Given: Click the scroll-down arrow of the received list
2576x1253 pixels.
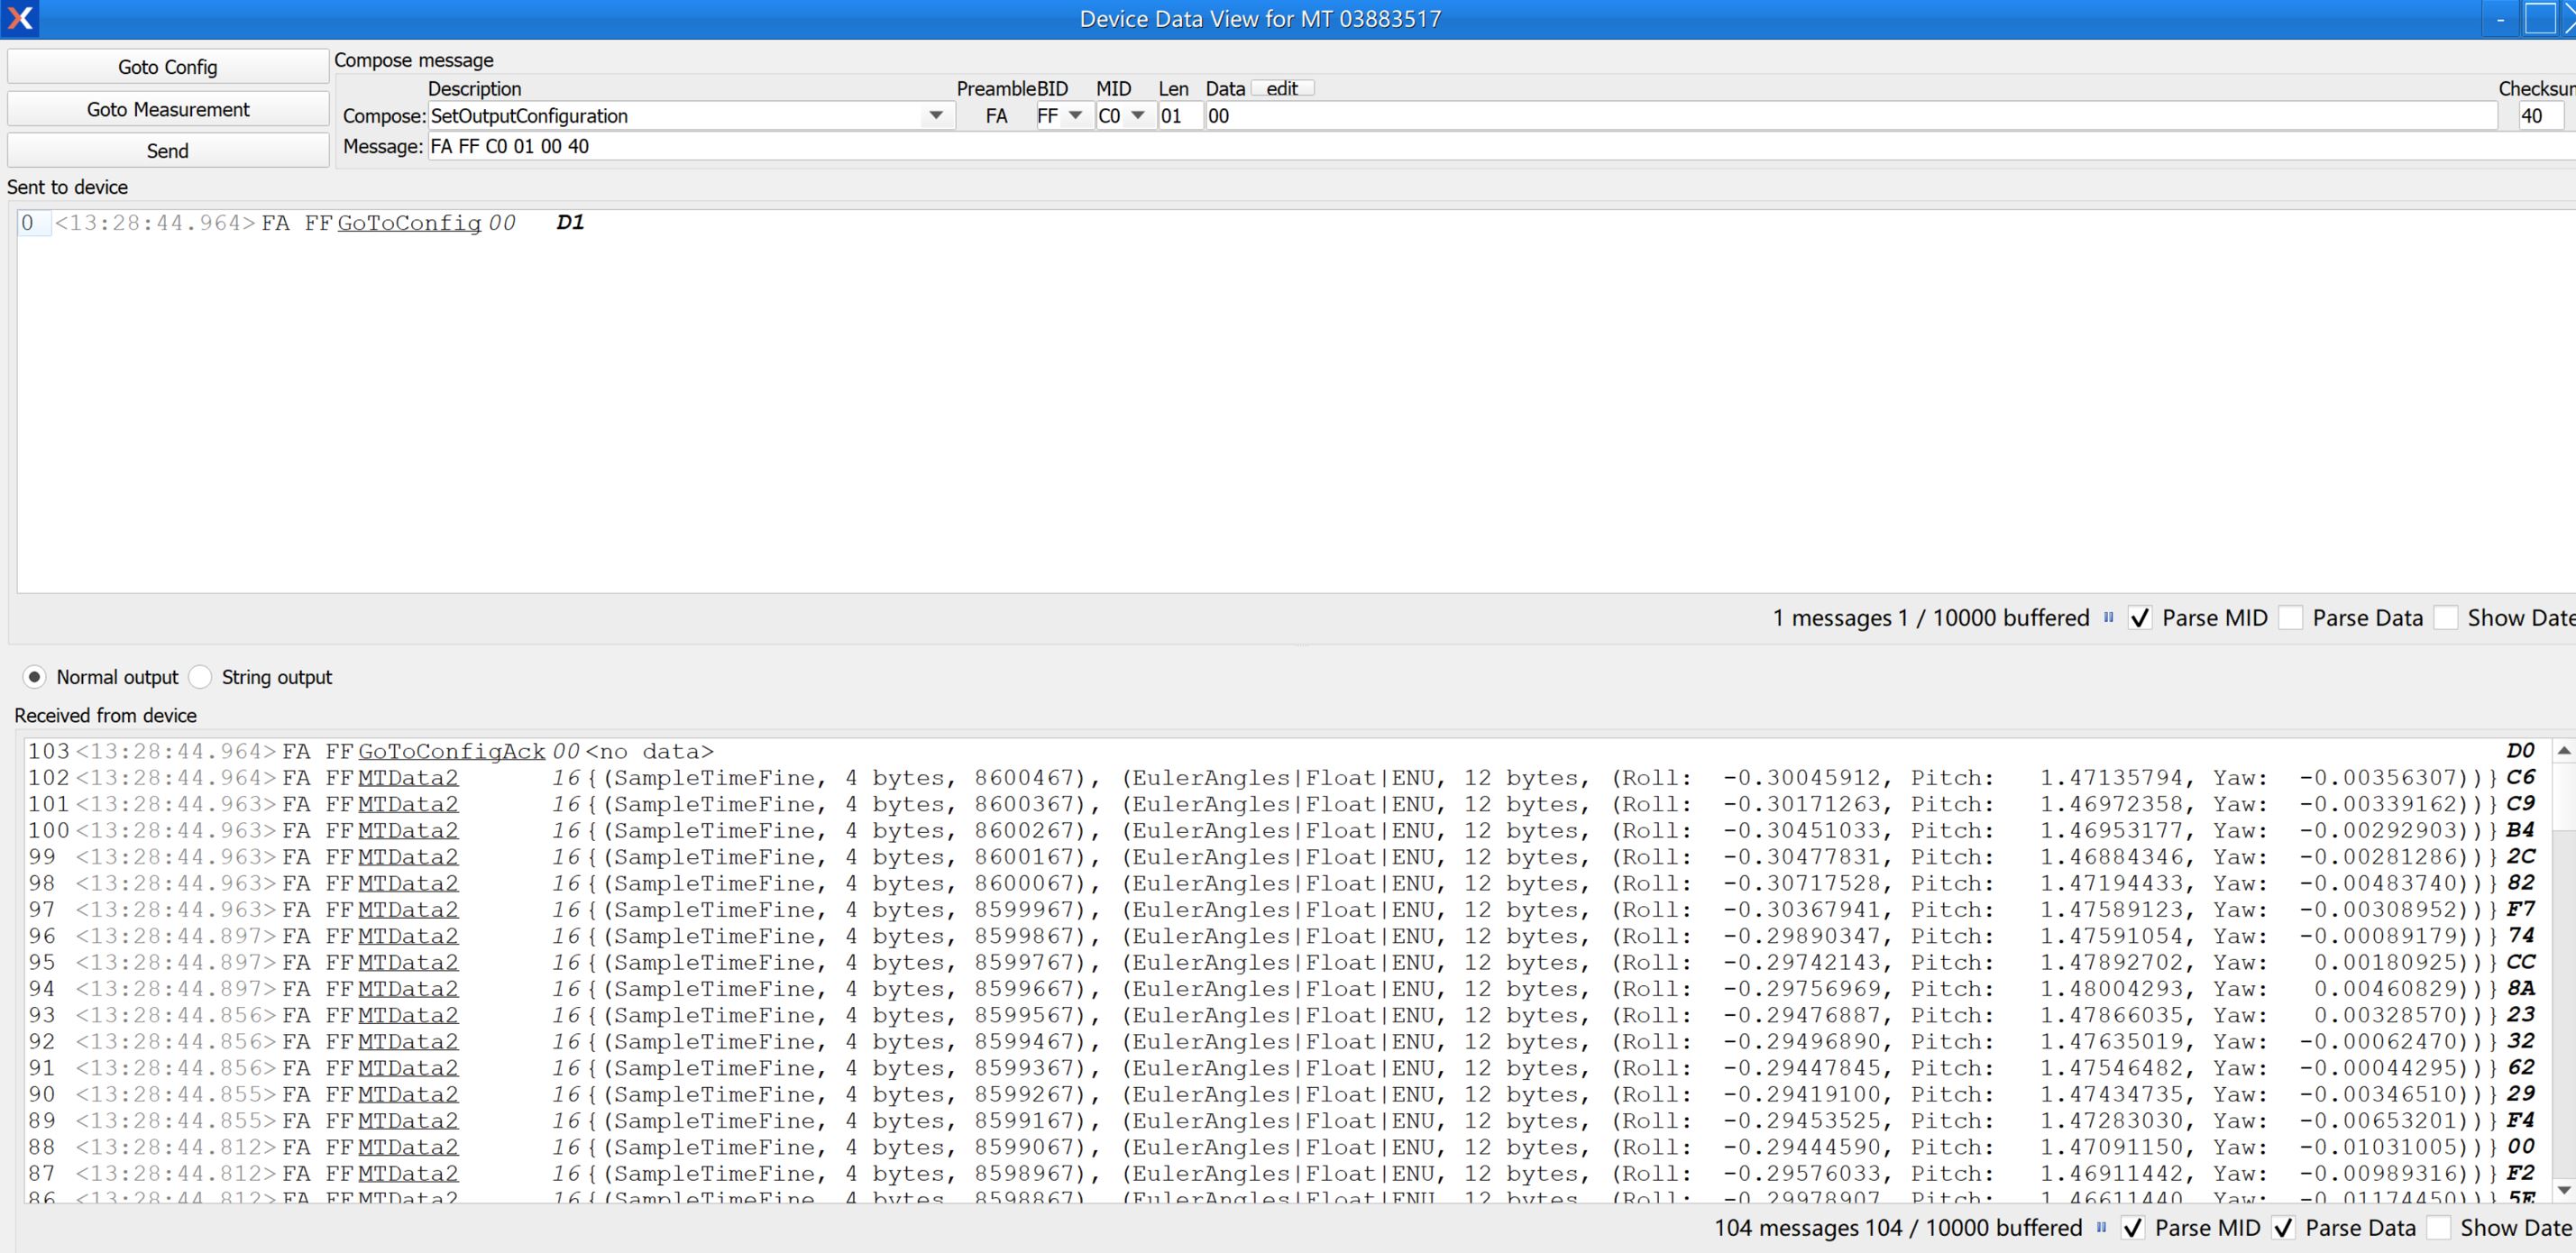Looking at the screenshot, I should point(2563,1190).
